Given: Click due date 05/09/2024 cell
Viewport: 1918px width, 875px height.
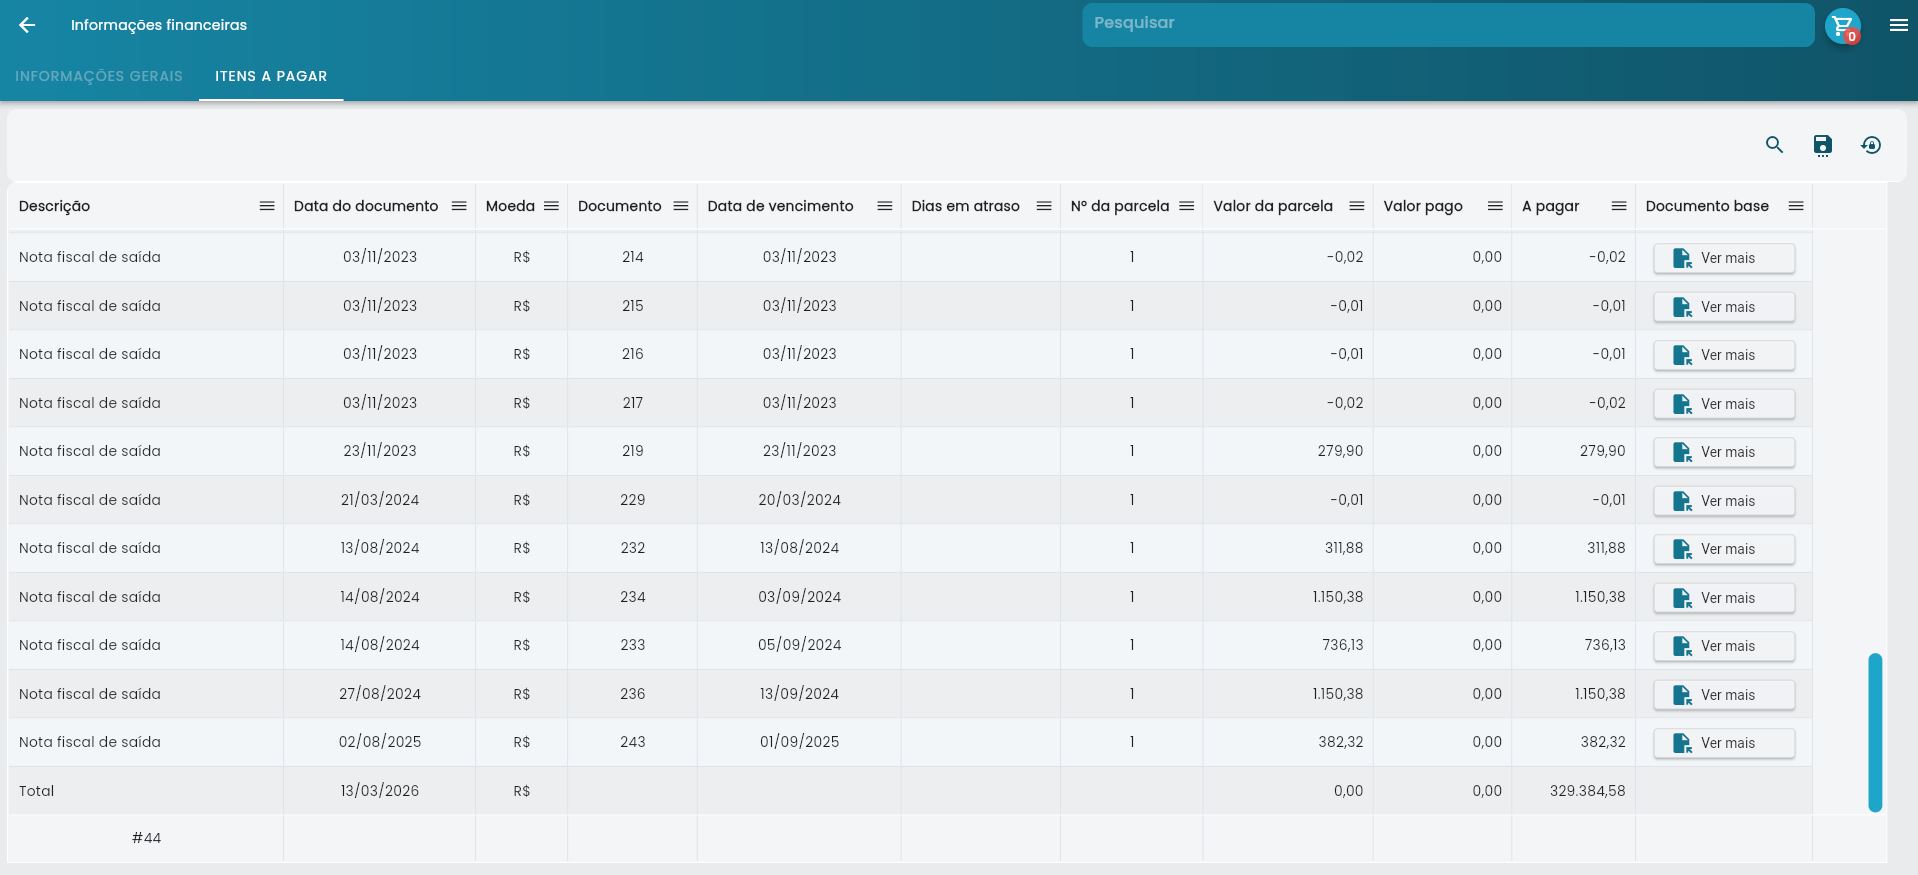Looking at the screenshot, I should [799, 645].
